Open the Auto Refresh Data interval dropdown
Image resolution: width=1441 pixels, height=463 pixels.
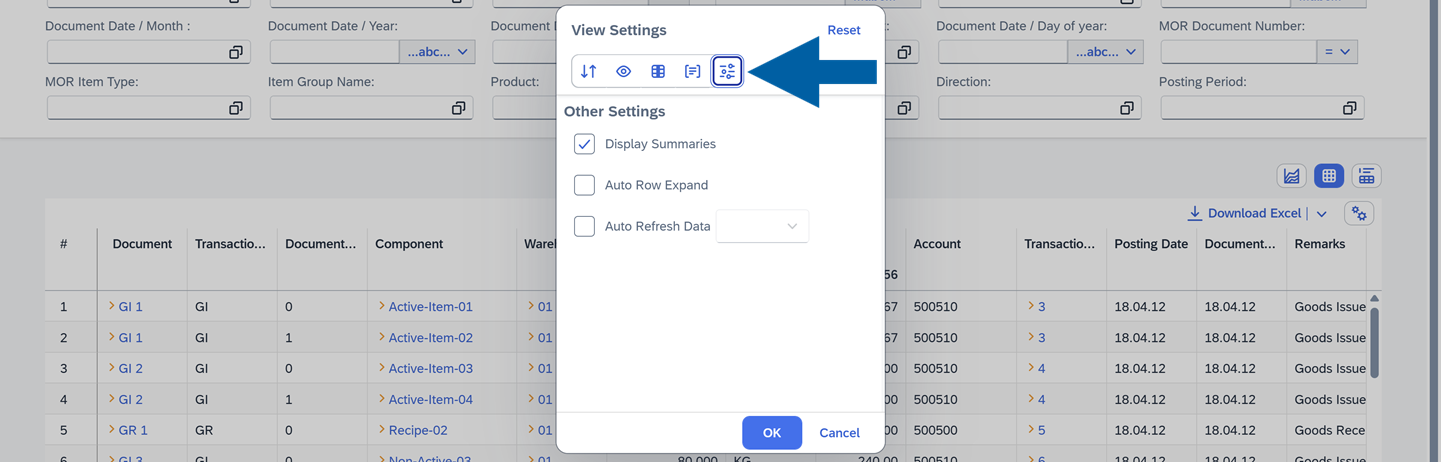(x=762, y=226)
